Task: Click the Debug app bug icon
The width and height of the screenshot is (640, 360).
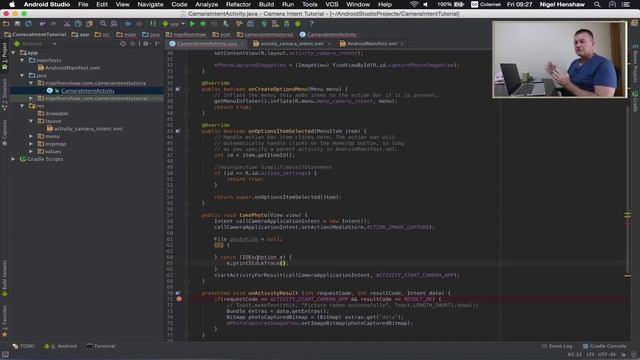Action: pos(203,24)
